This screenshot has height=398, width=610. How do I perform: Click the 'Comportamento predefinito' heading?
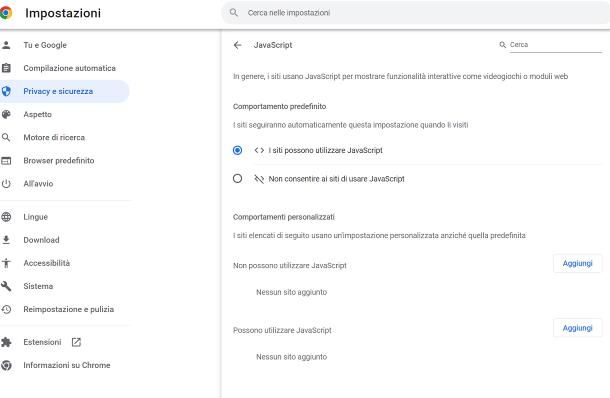click(x=279, y=106)
